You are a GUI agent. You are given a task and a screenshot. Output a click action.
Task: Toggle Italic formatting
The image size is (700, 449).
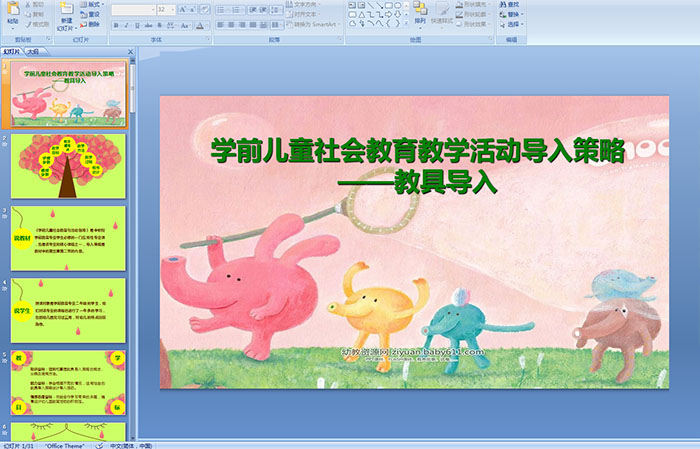tap(126, 25)
